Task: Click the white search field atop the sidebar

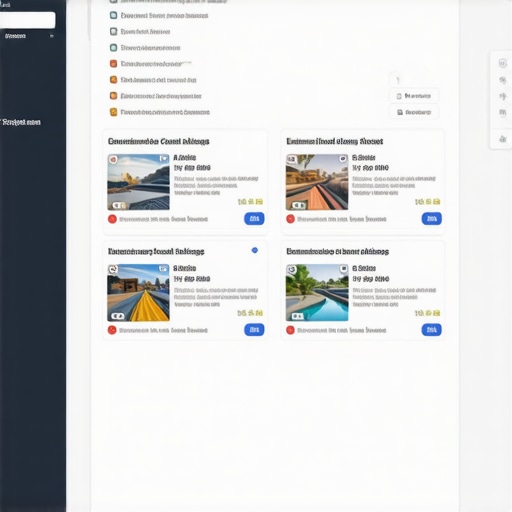Action: point(27,20)
